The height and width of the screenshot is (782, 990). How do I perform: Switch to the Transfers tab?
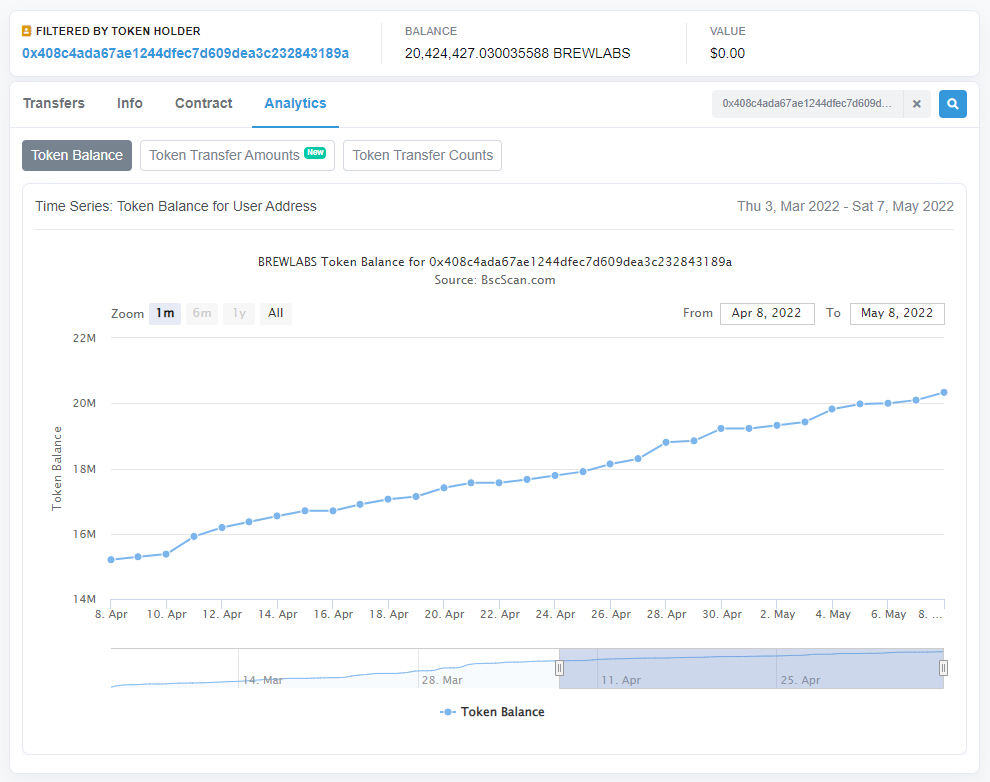coord(54,103)
